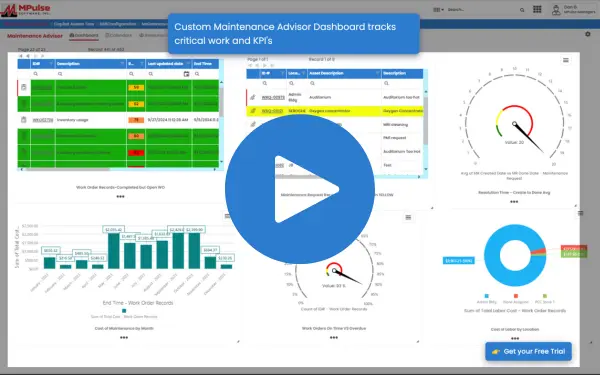Click End Time column header in work orders

click(x=203, y=64)
